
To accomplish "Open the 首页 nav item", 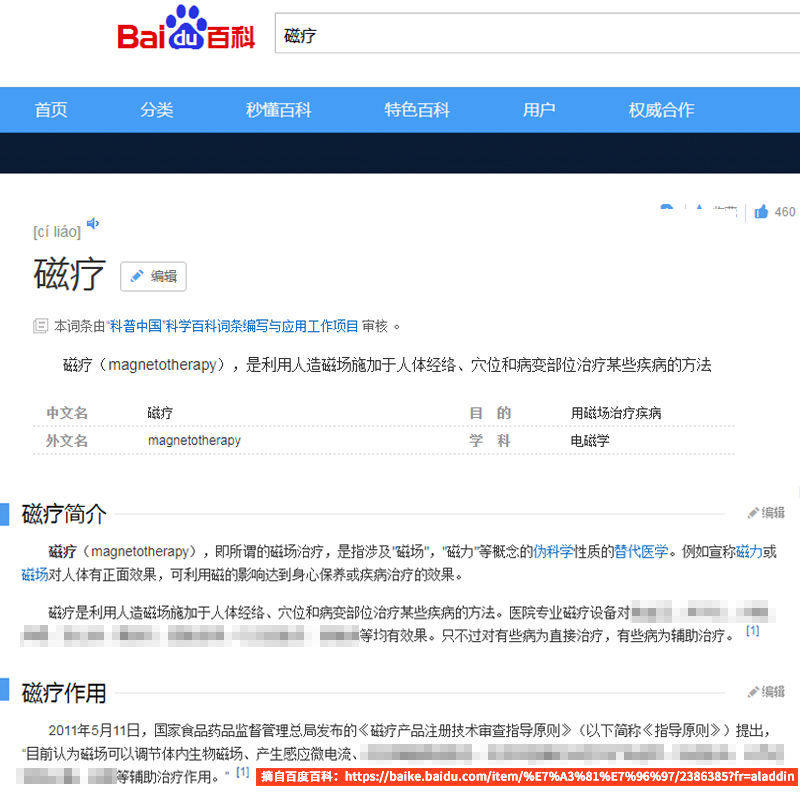I will coord(51,110).
